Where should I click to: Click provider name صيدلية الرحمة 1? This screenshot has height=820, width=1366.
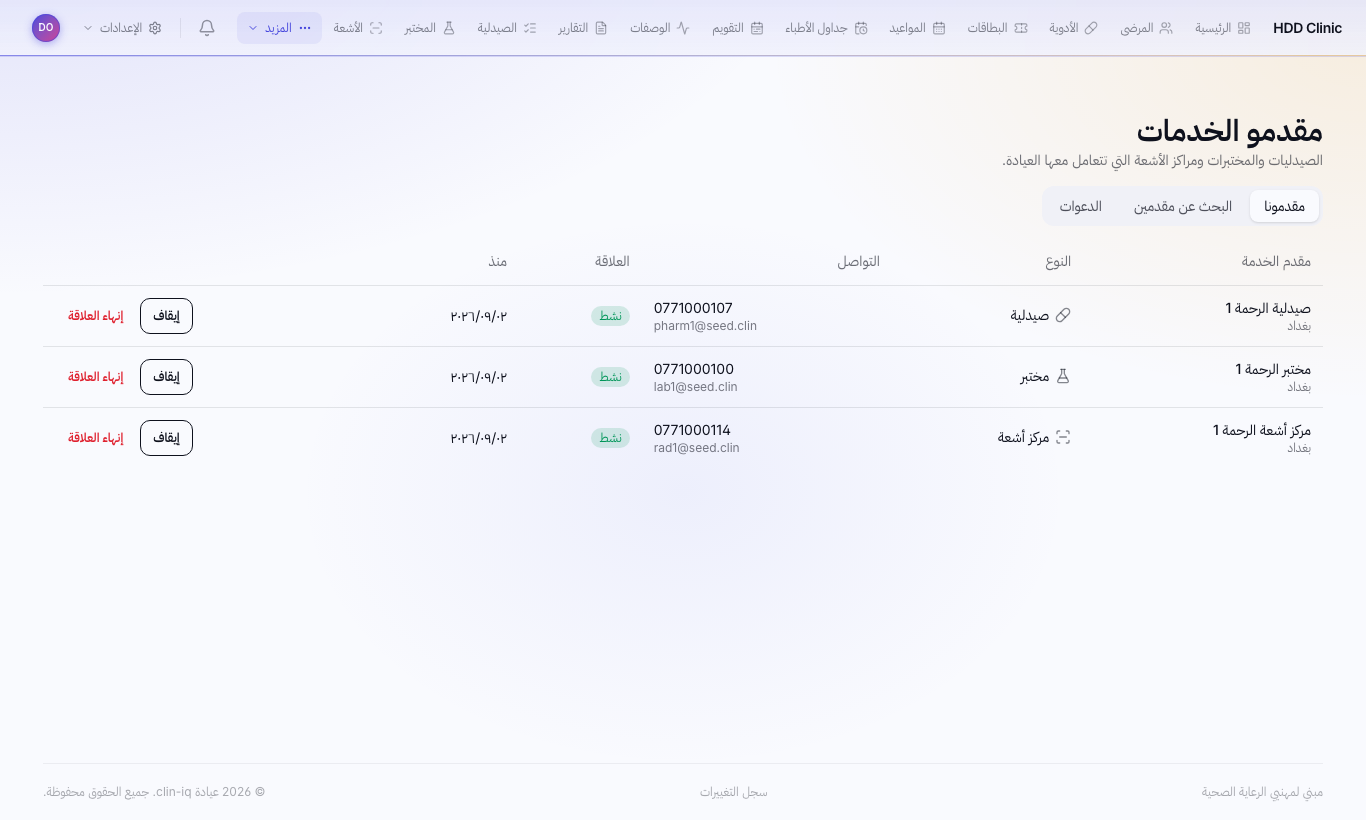point(1268,308)
